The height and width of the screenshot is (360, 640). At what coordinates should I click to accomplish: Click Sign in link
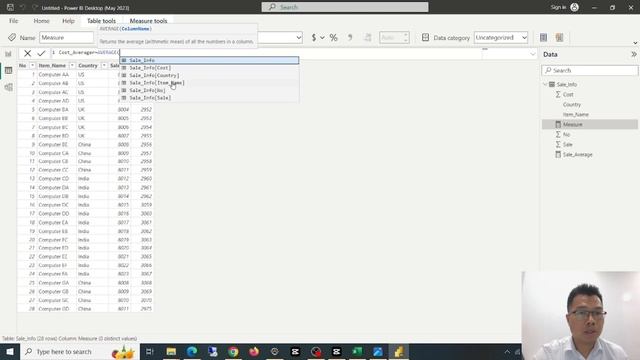point(558,7)
